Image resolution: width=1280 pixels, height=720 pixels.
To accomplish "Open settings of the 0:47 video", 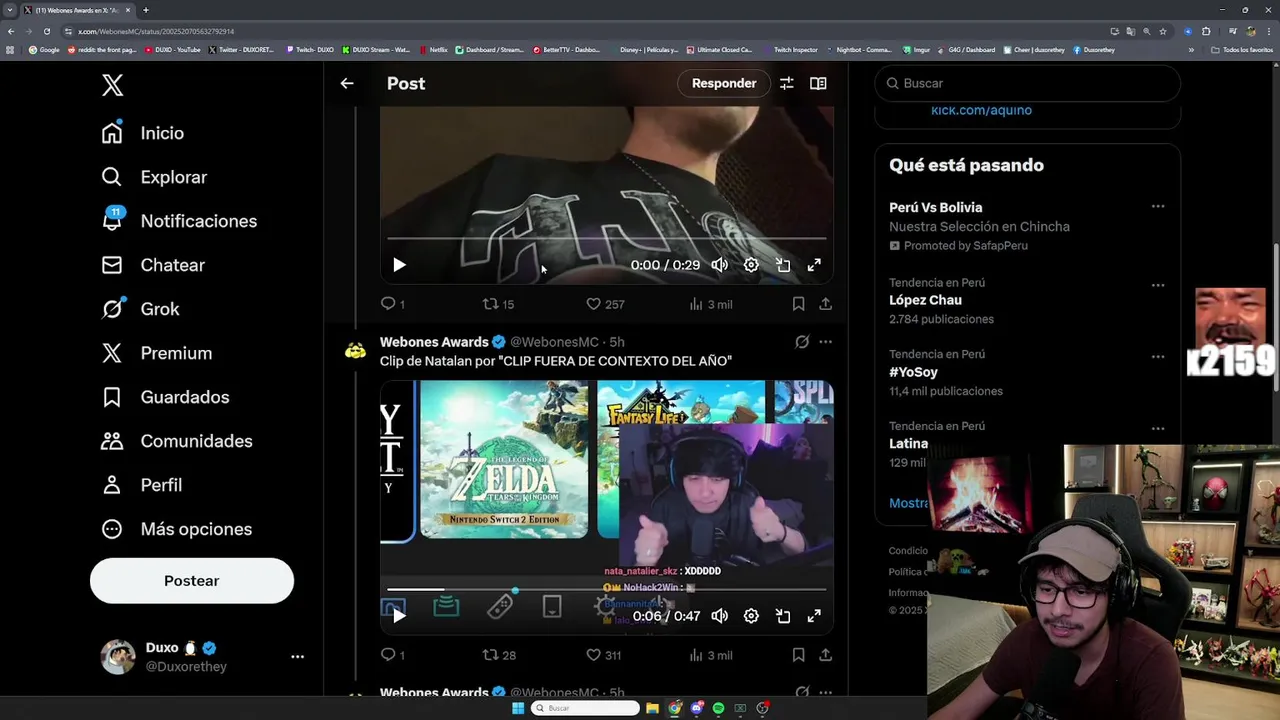I will (x=751, y=616).
